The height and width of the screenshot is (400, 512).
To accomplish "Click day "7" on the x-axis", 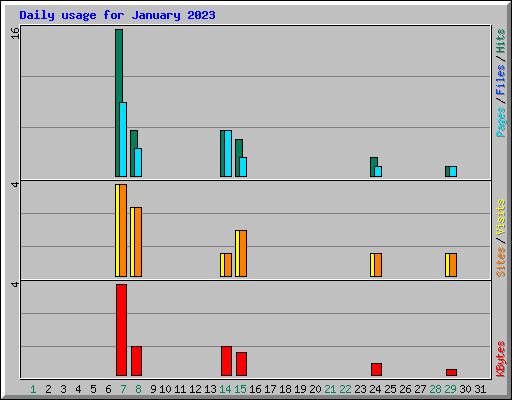I will coord(123,389).
